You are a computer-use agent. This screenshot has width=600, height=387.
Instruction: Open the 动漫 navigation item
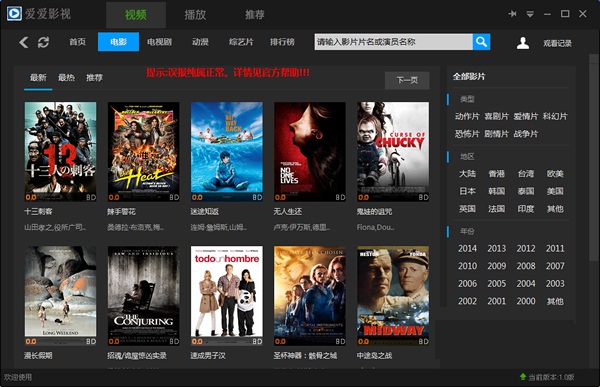tap(200, 42)
